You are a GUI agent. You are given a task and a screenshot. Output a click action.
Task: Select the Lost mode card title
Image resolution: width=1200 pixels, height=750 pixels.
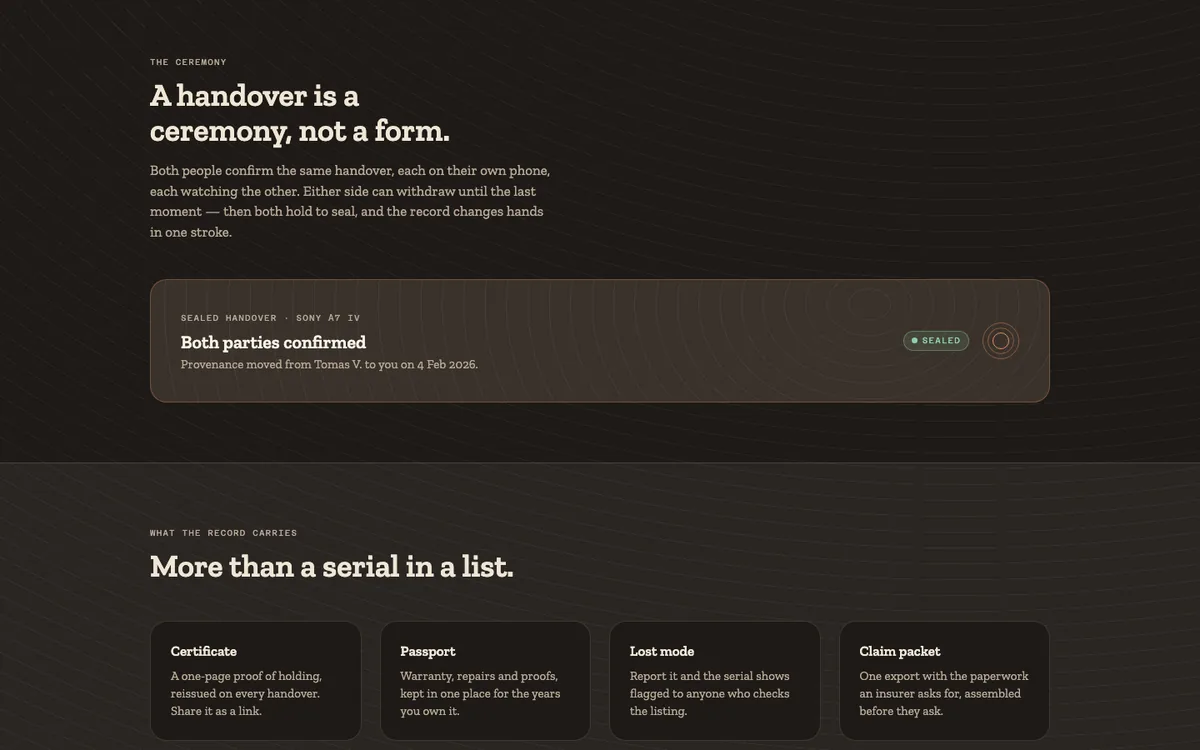click(662, 651)
